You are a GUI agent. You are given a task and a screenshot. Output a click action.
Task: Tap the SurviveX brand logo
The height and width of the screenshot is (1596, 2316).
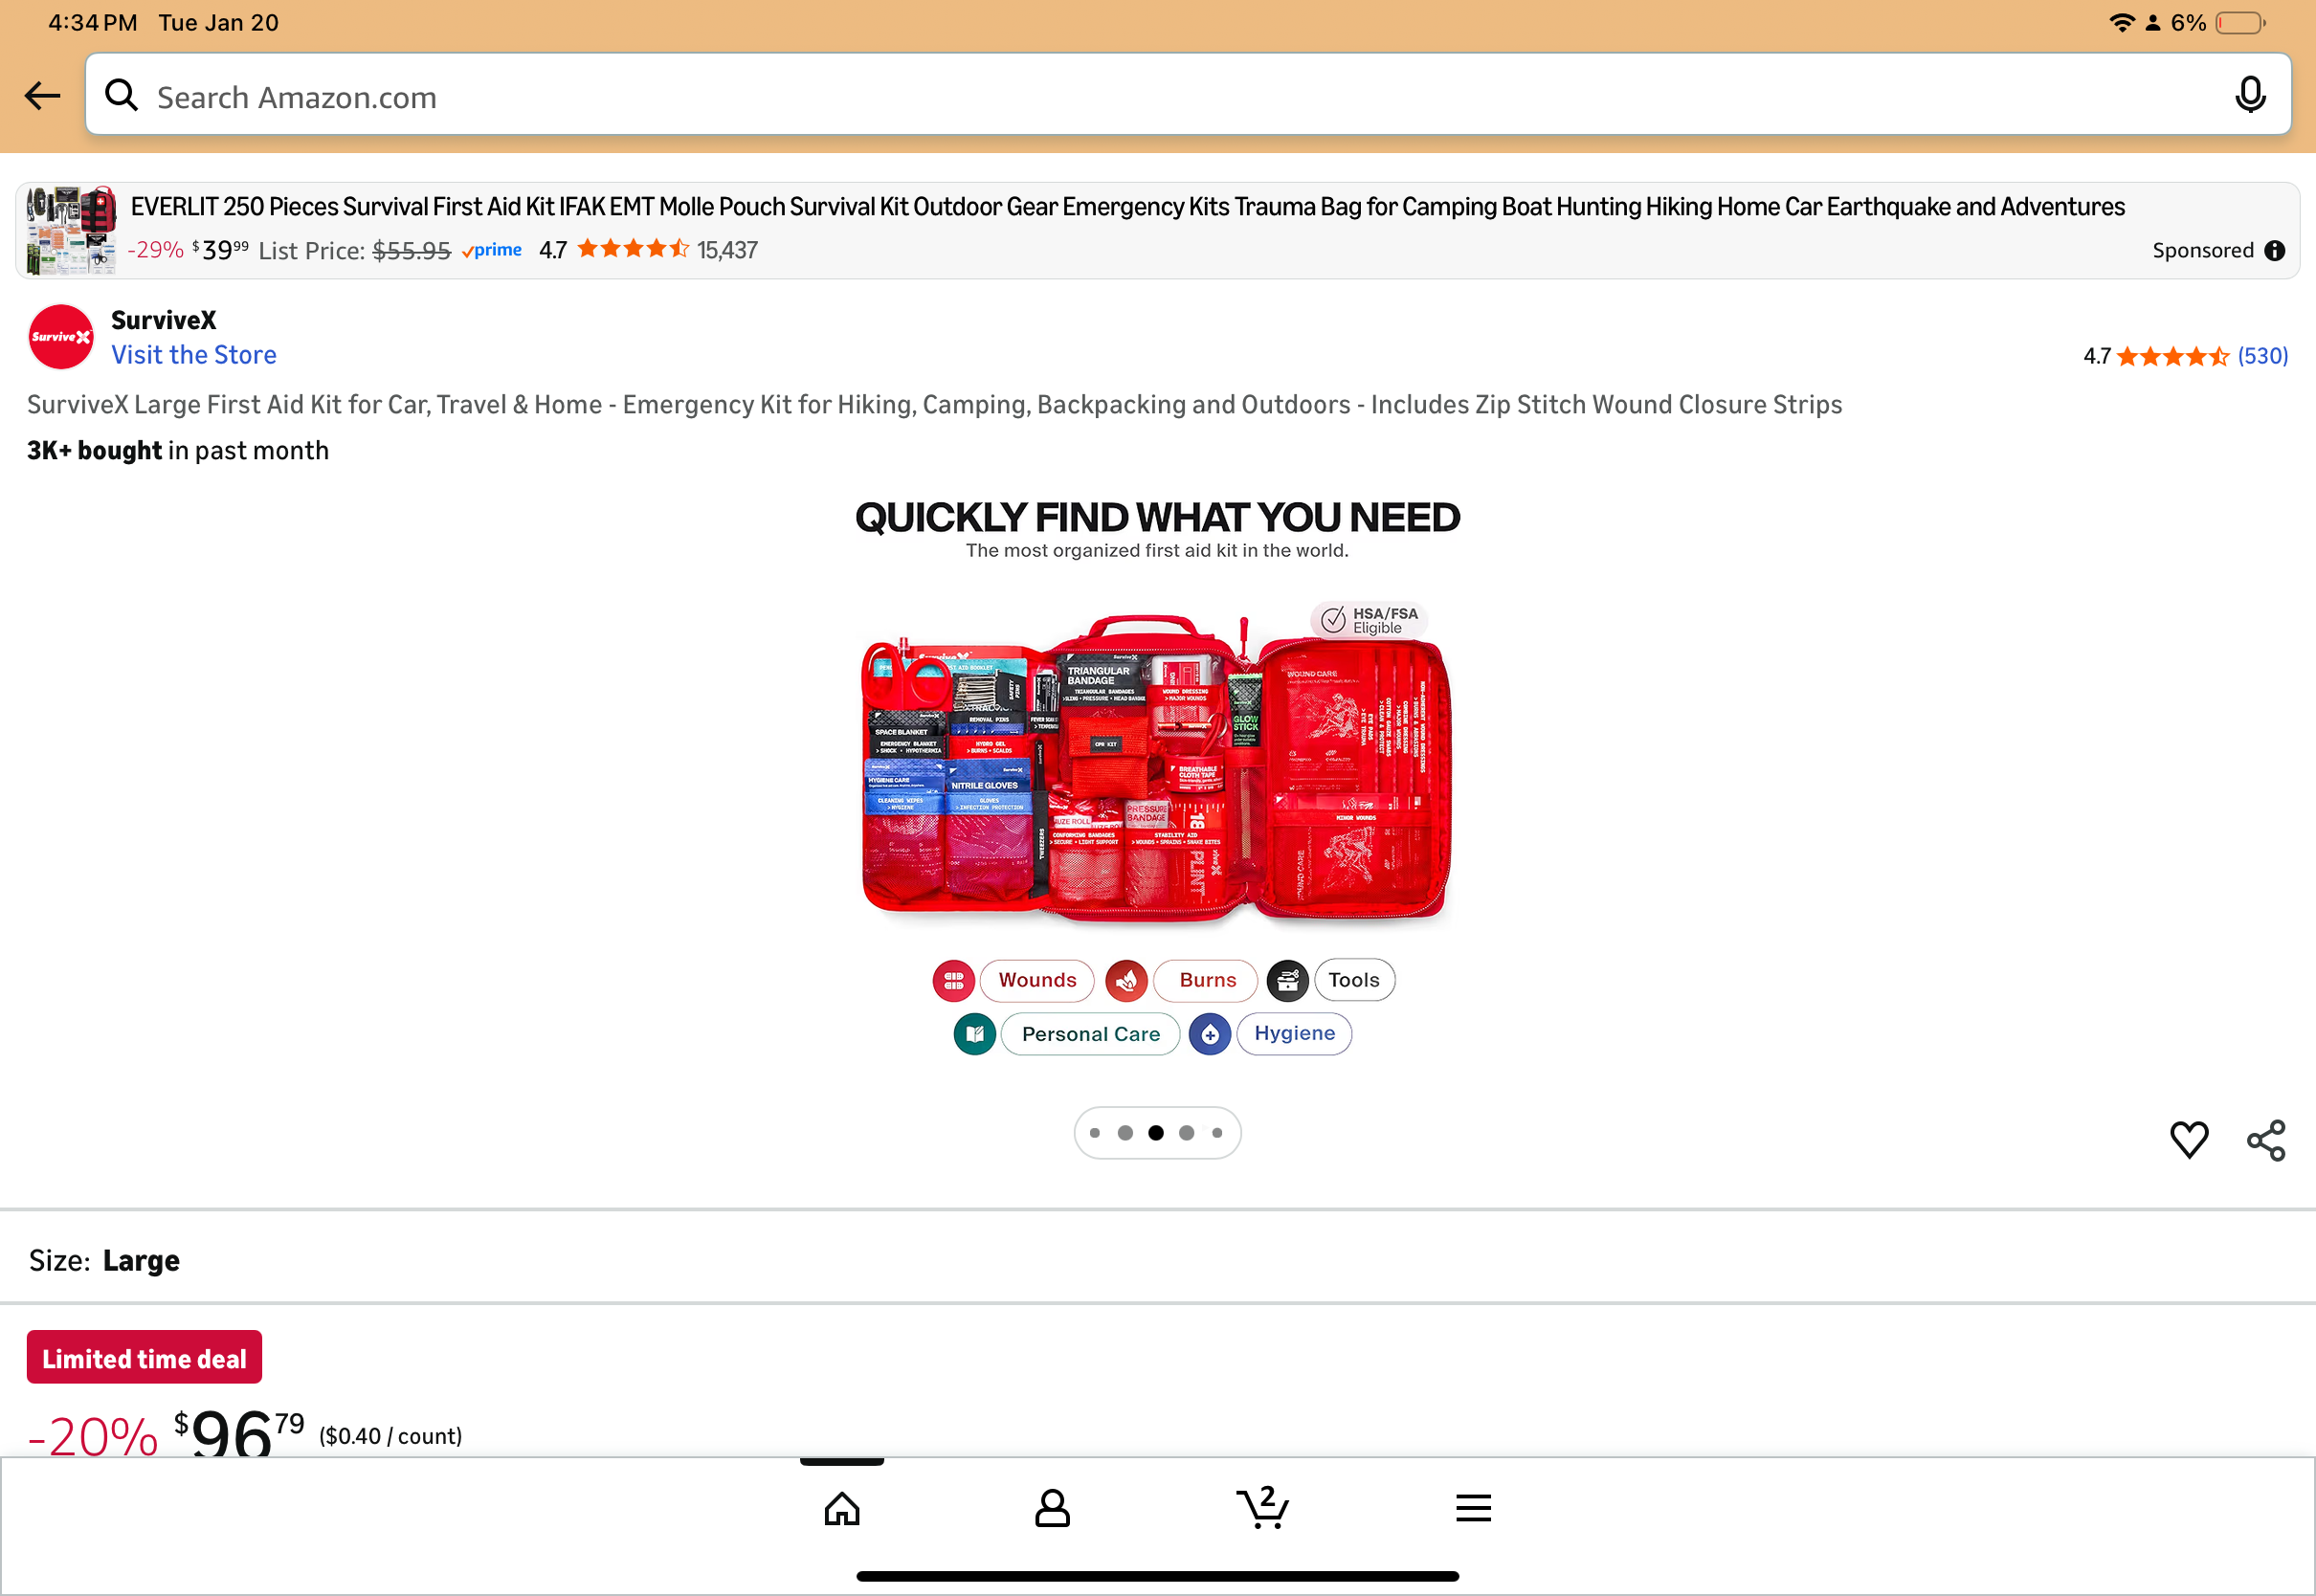point(61,337)
